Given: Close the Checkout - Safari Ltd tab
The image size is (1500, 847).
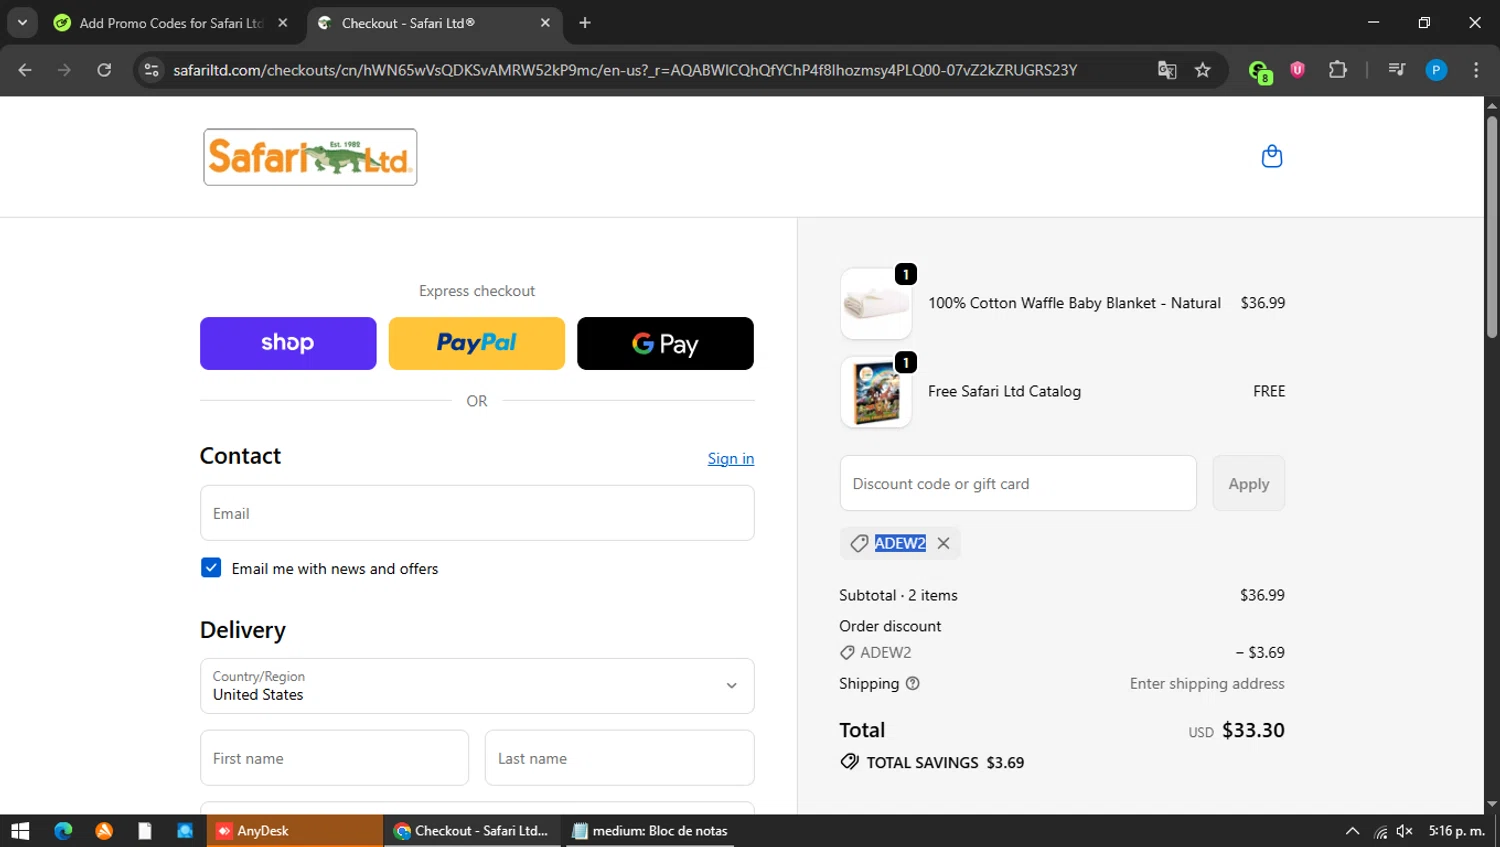Looking at the screenshot, I should click(x=545, y=23).
